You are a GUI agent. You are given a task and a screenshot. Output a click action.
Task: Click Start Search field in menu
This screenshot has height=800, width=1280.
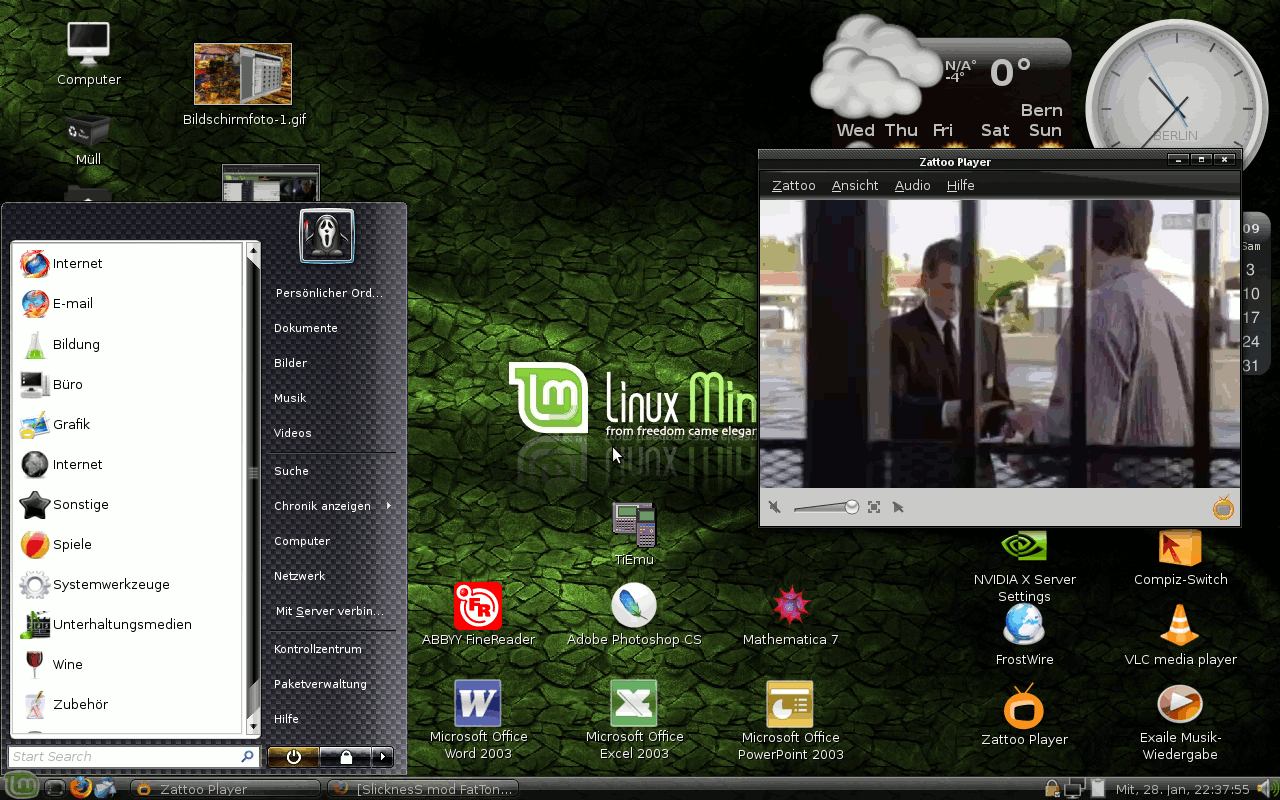[132, 757]
